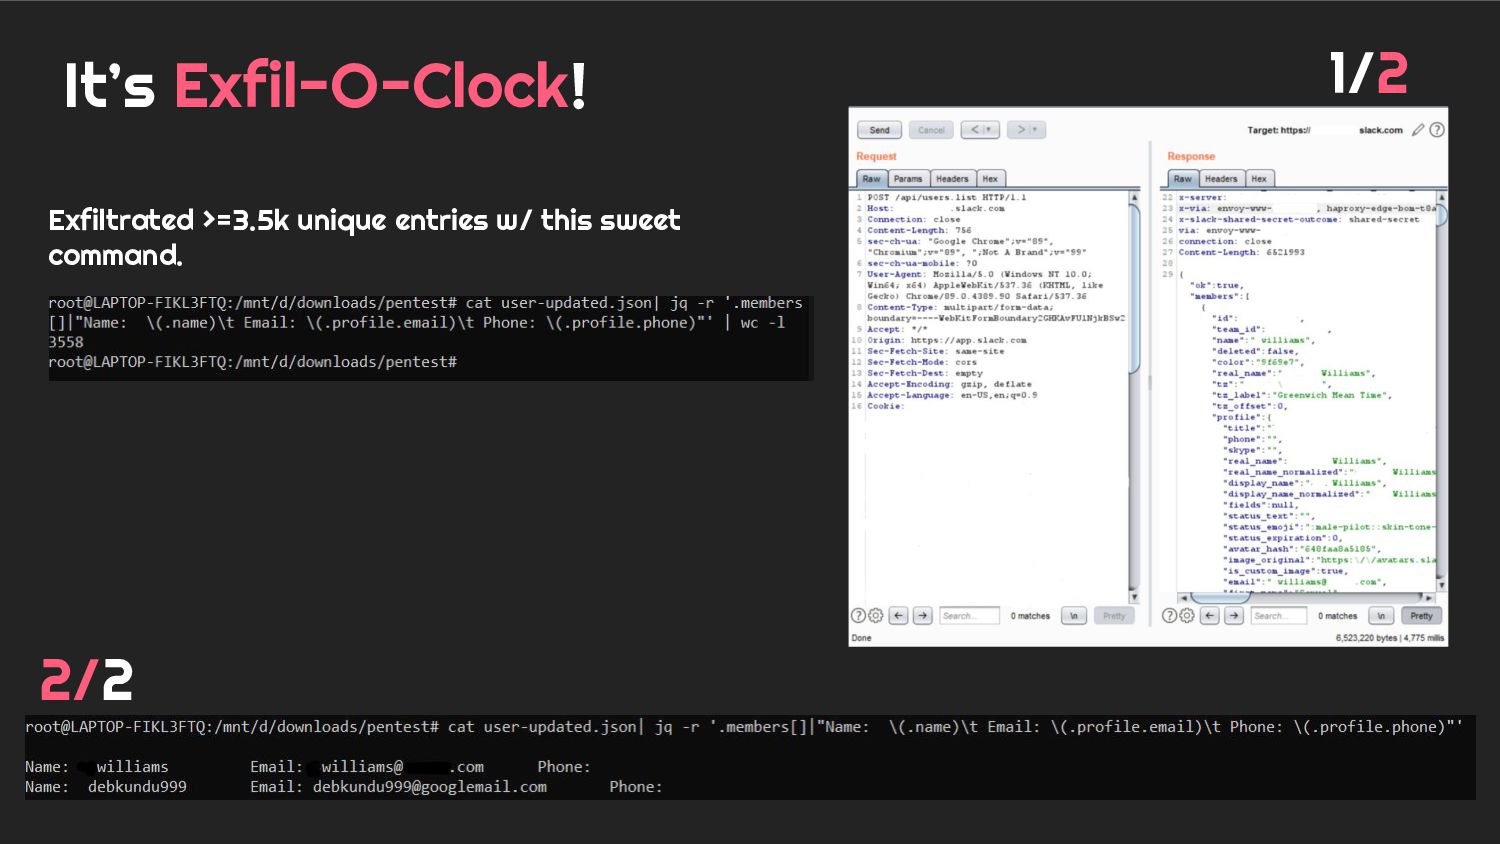Switch to the Request Hex tab
The width and height of the screenshot is (1500, 844).
[990, 179]
